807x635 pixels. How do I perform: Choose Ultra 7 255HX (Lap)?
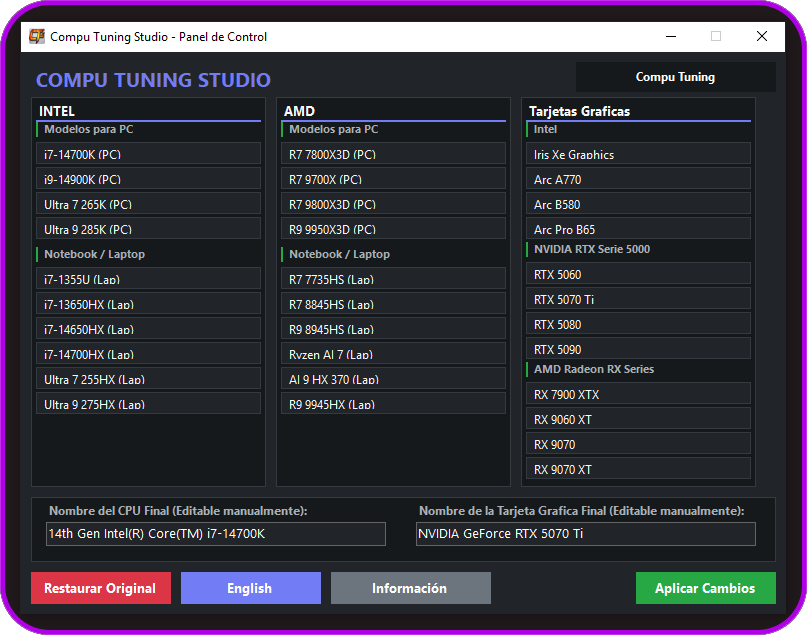tap(148, 378)
